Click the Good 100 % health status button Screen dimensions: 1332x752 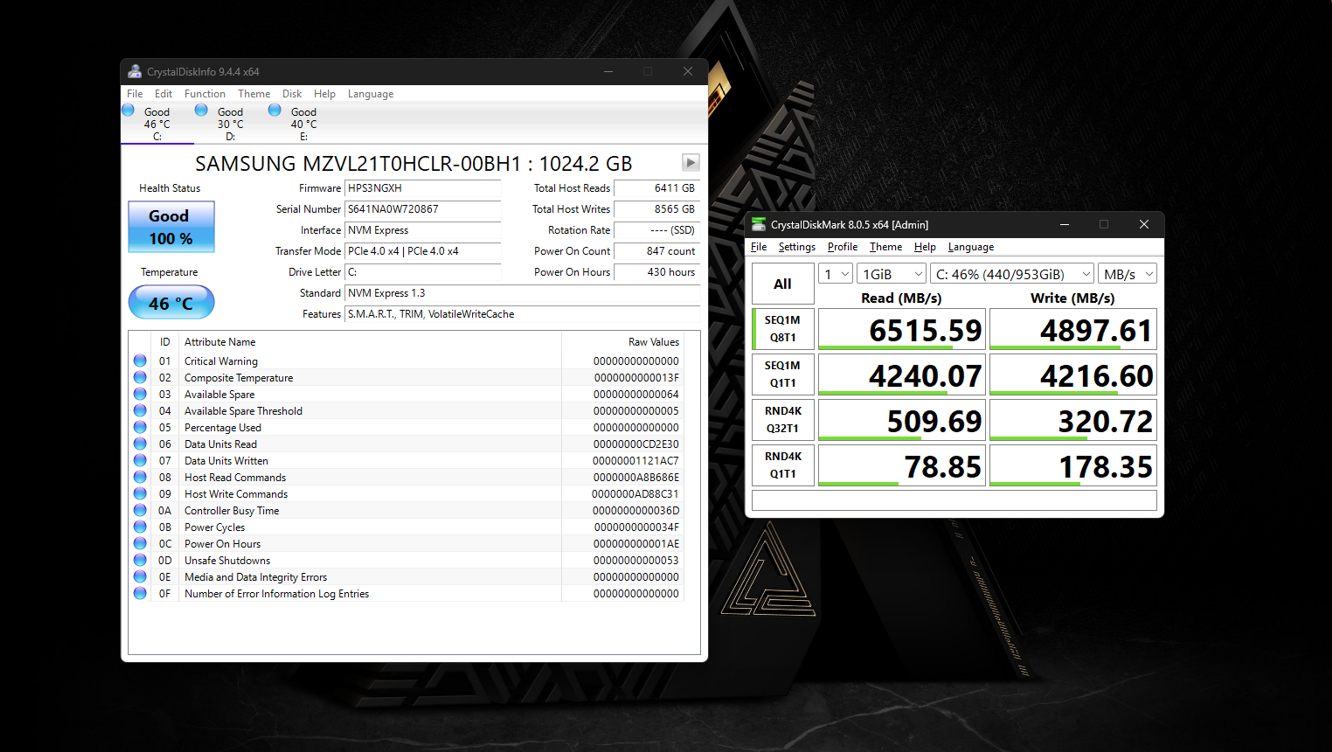pyautogui.click(x=171, y=227)
